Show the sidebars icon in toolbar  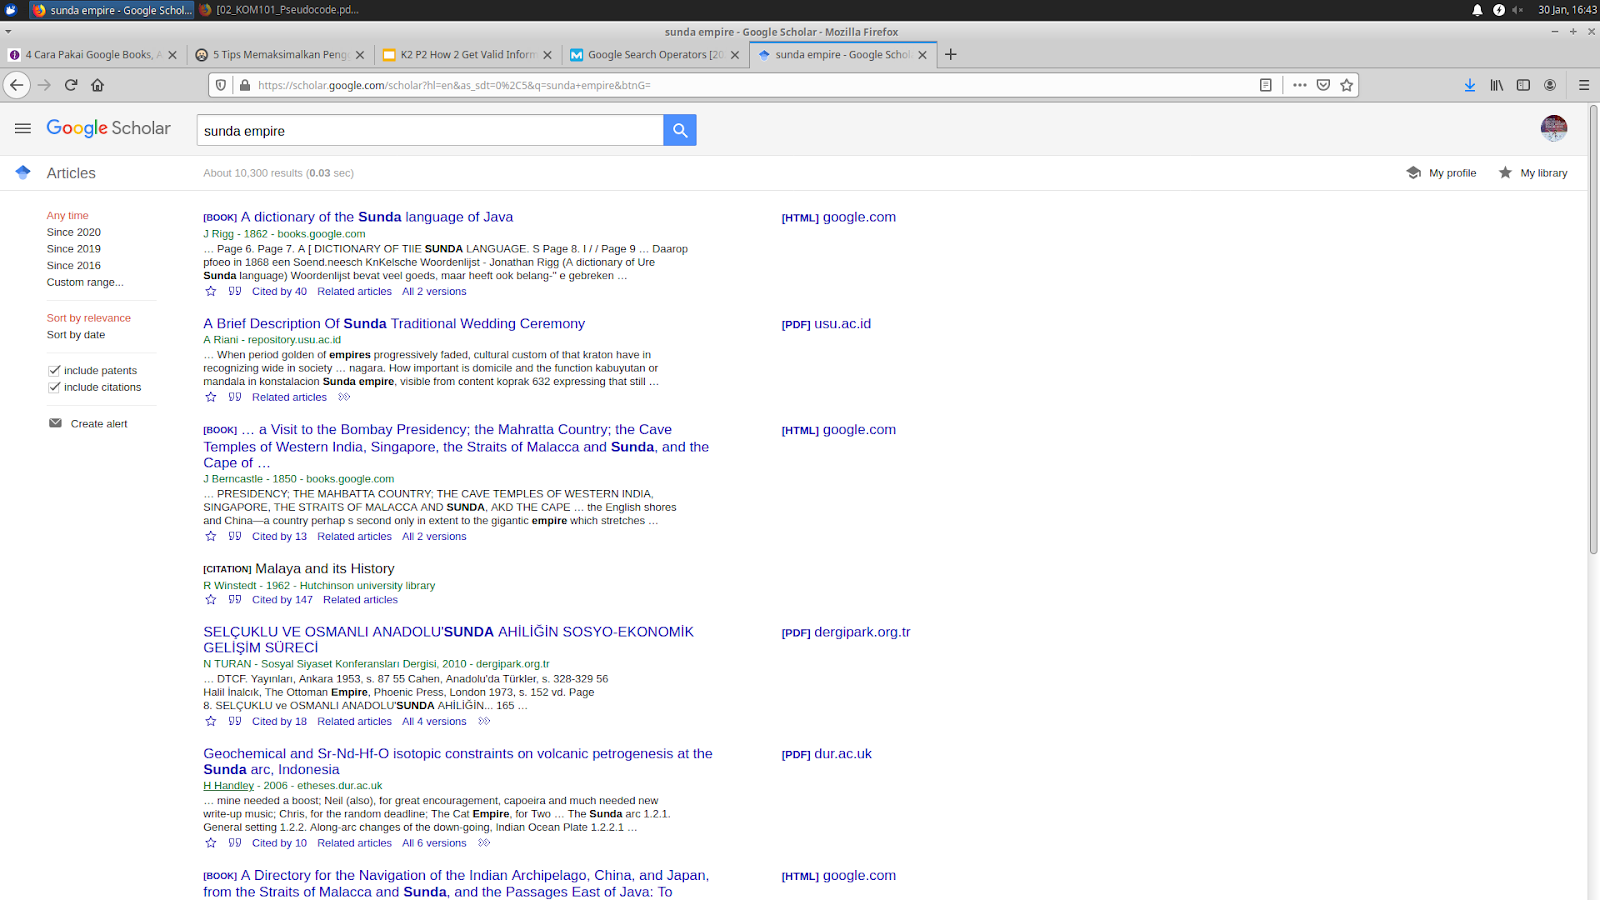pos(1523,85)
